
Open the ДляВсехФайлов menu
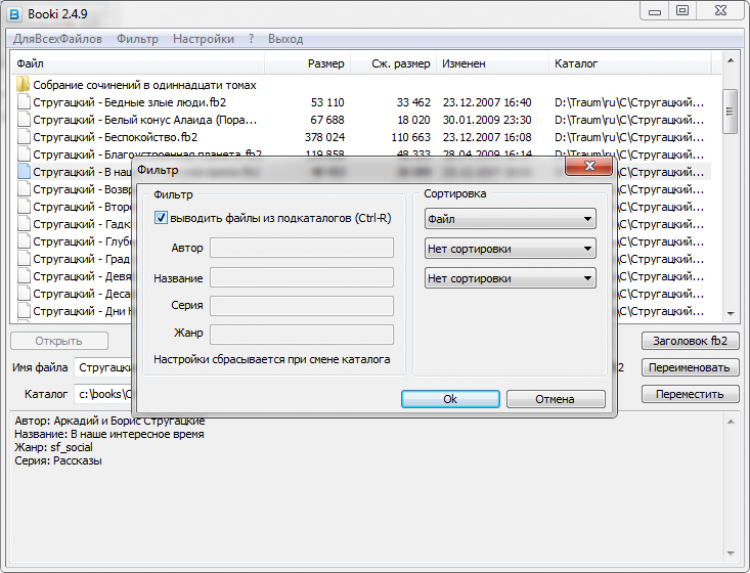tap(57, 39)
